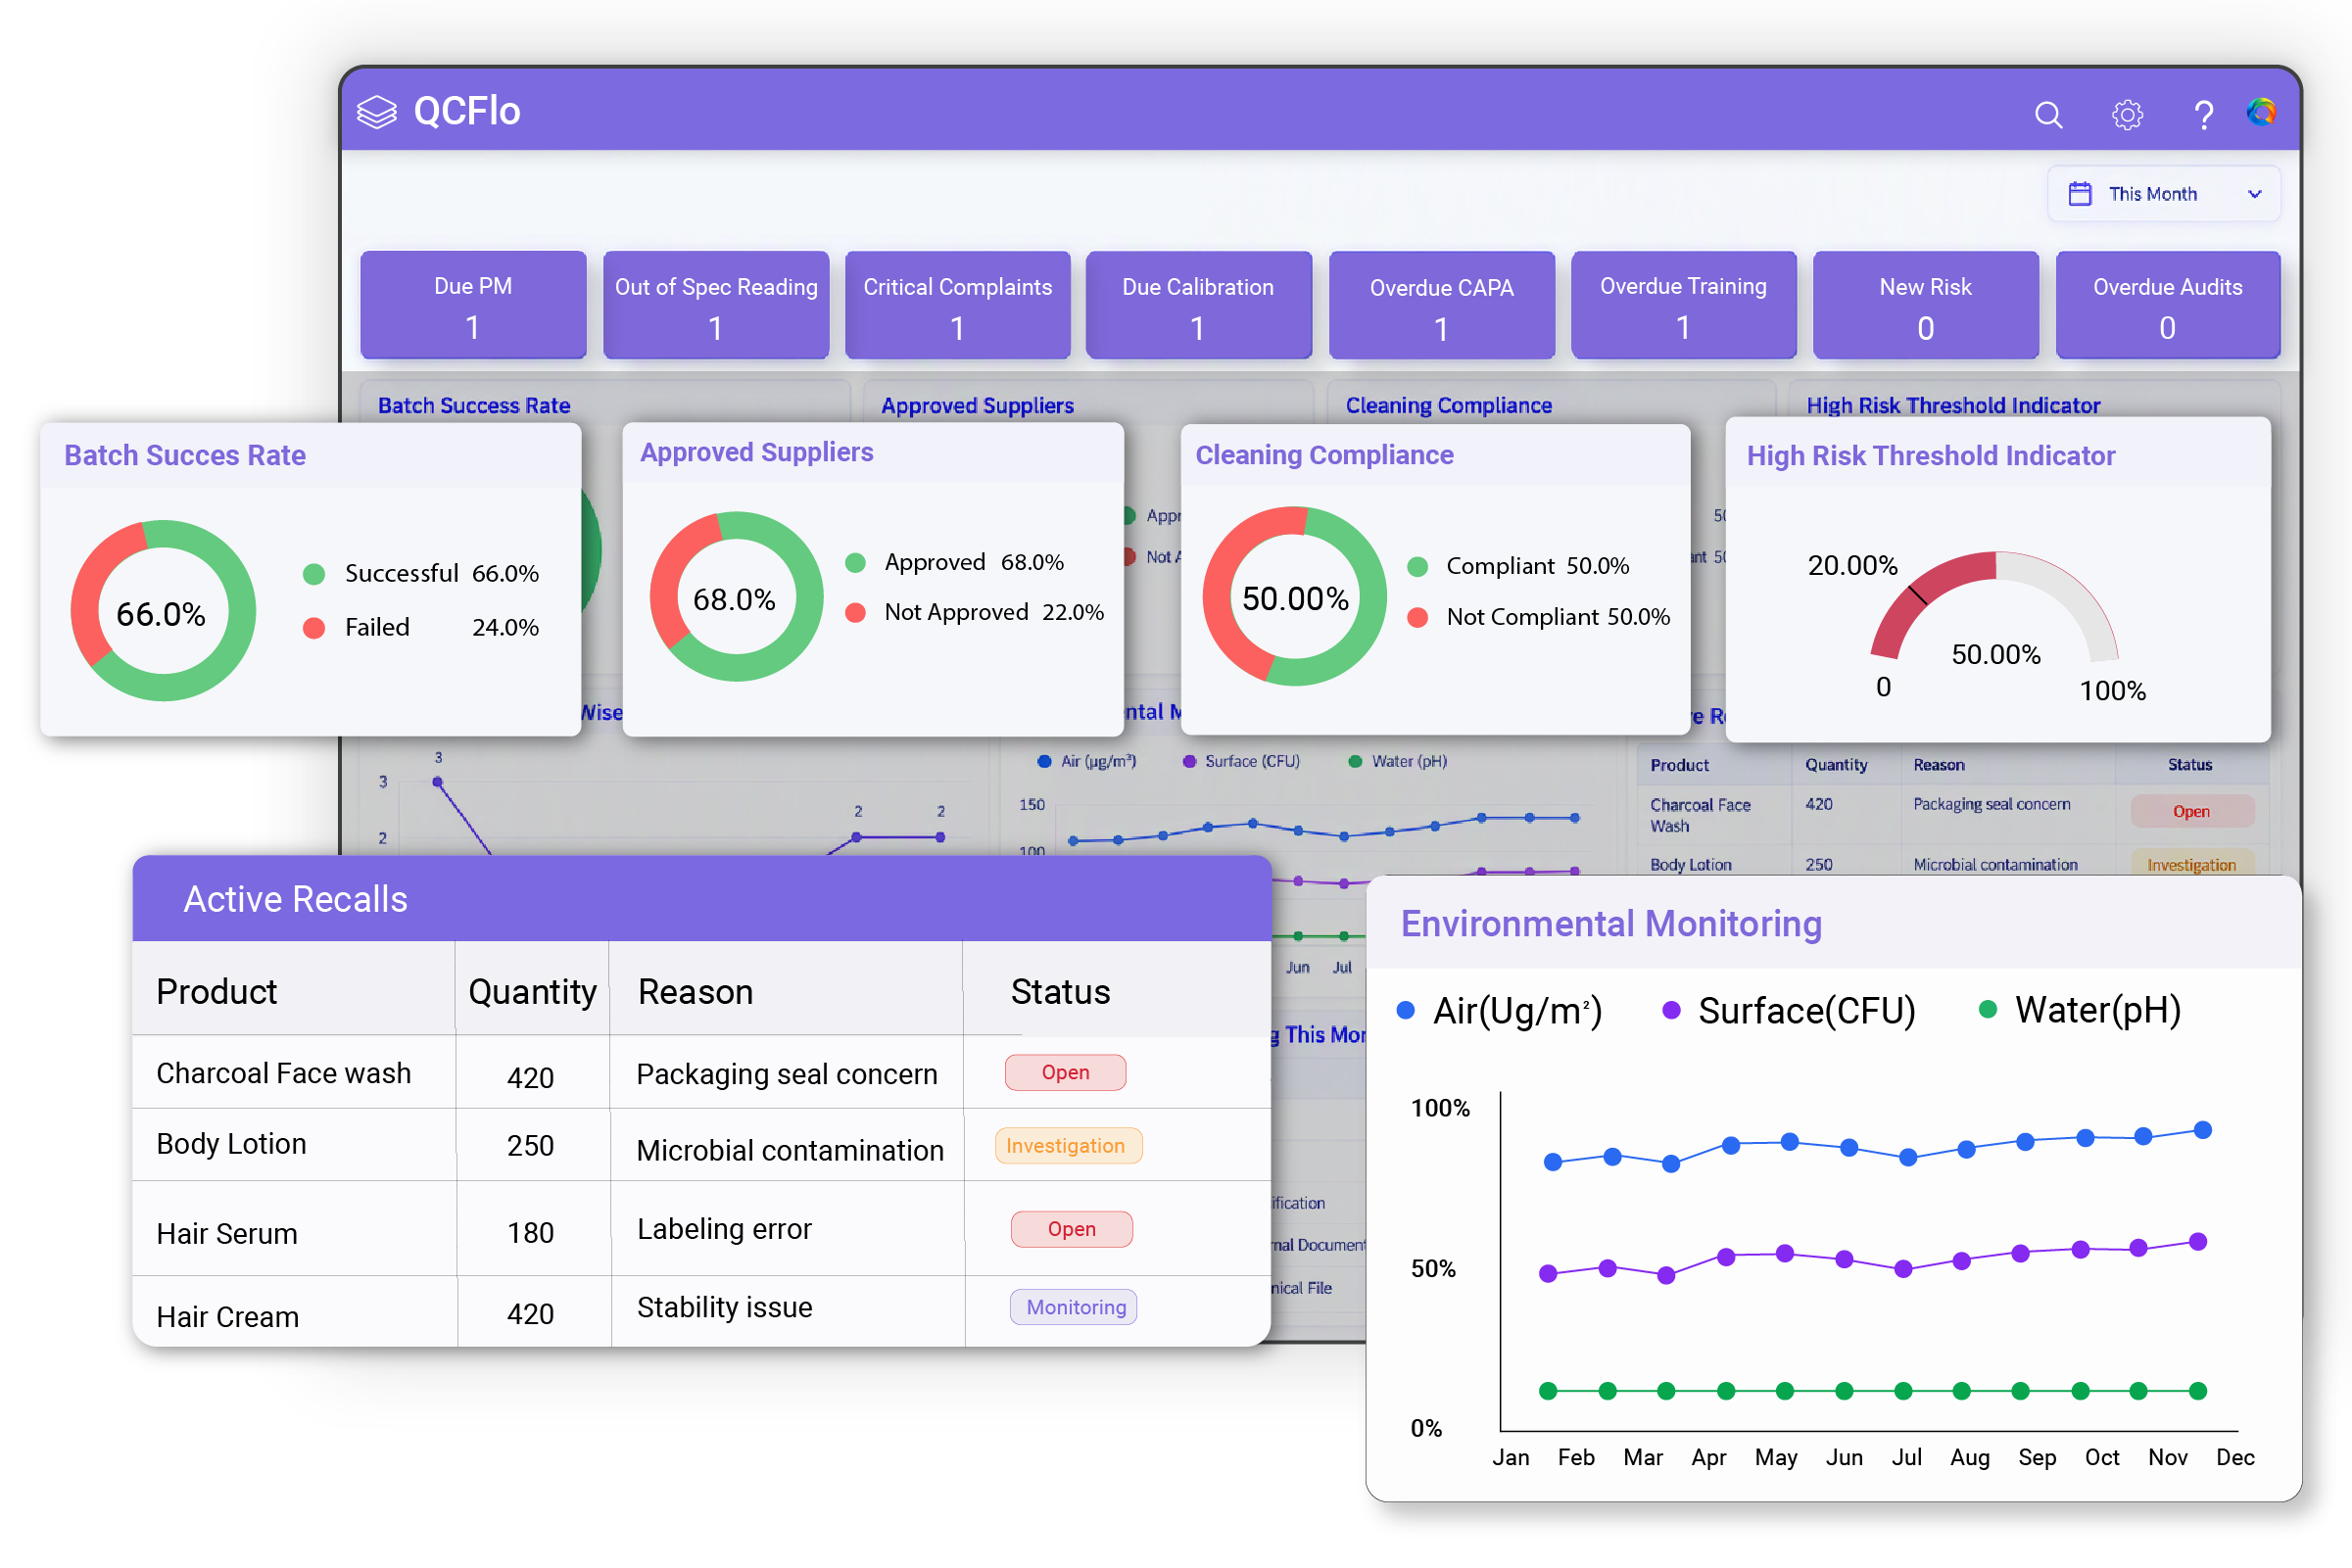Open the Due PM card
This screenshot has height=1568, width=2352.
473,305
